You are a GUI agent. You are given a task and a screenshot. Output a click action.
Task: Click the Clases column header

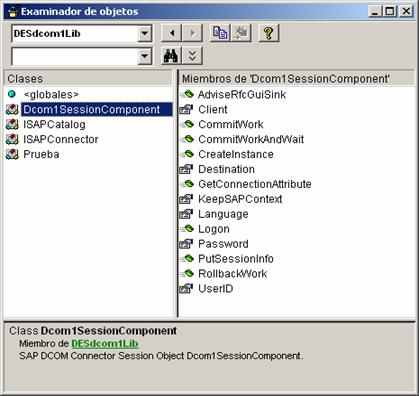[x=88, y=79]
